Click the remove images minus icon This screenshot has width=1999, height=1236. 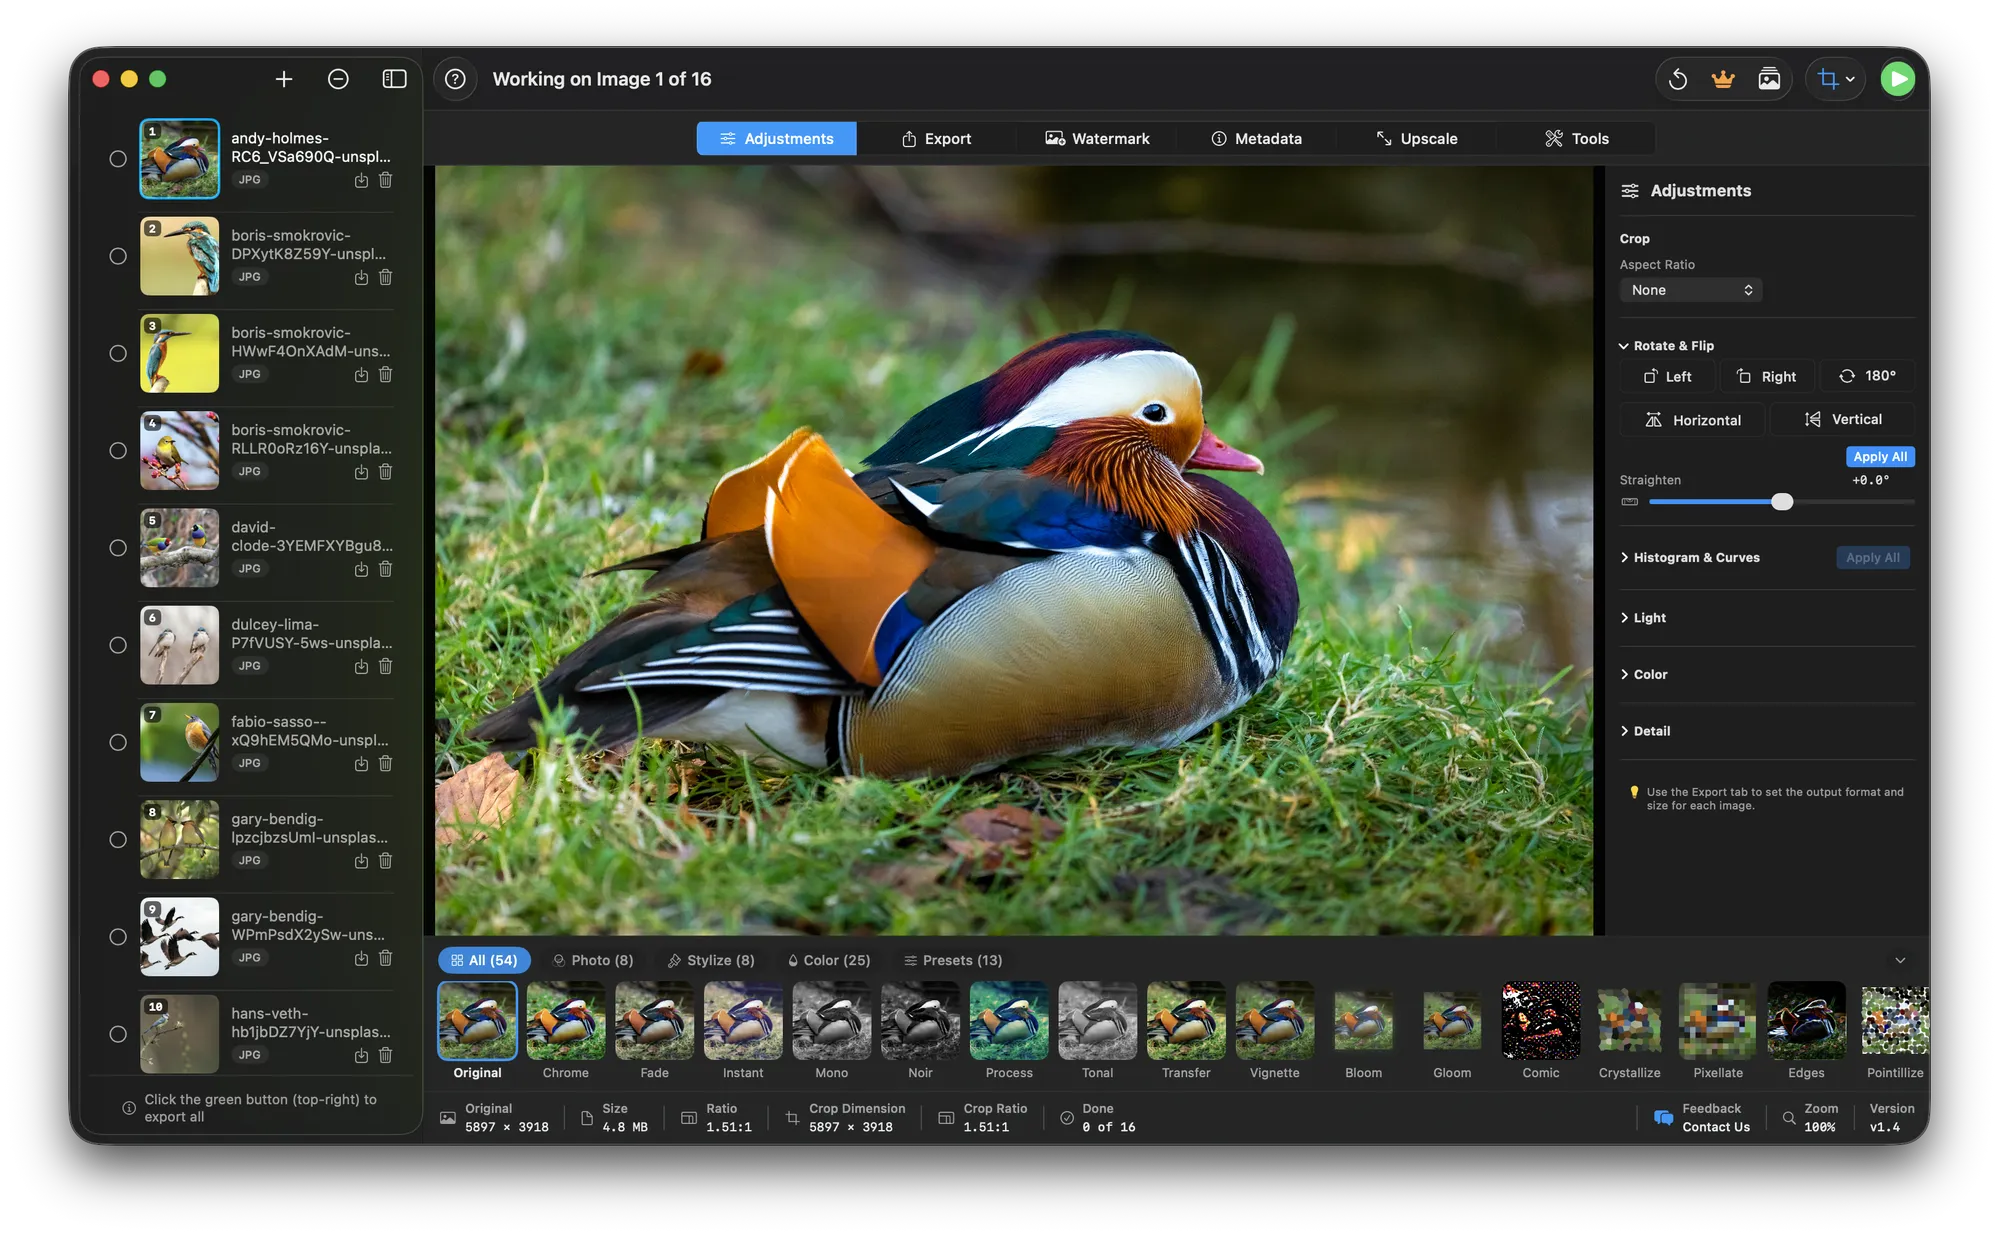[338, 79]
